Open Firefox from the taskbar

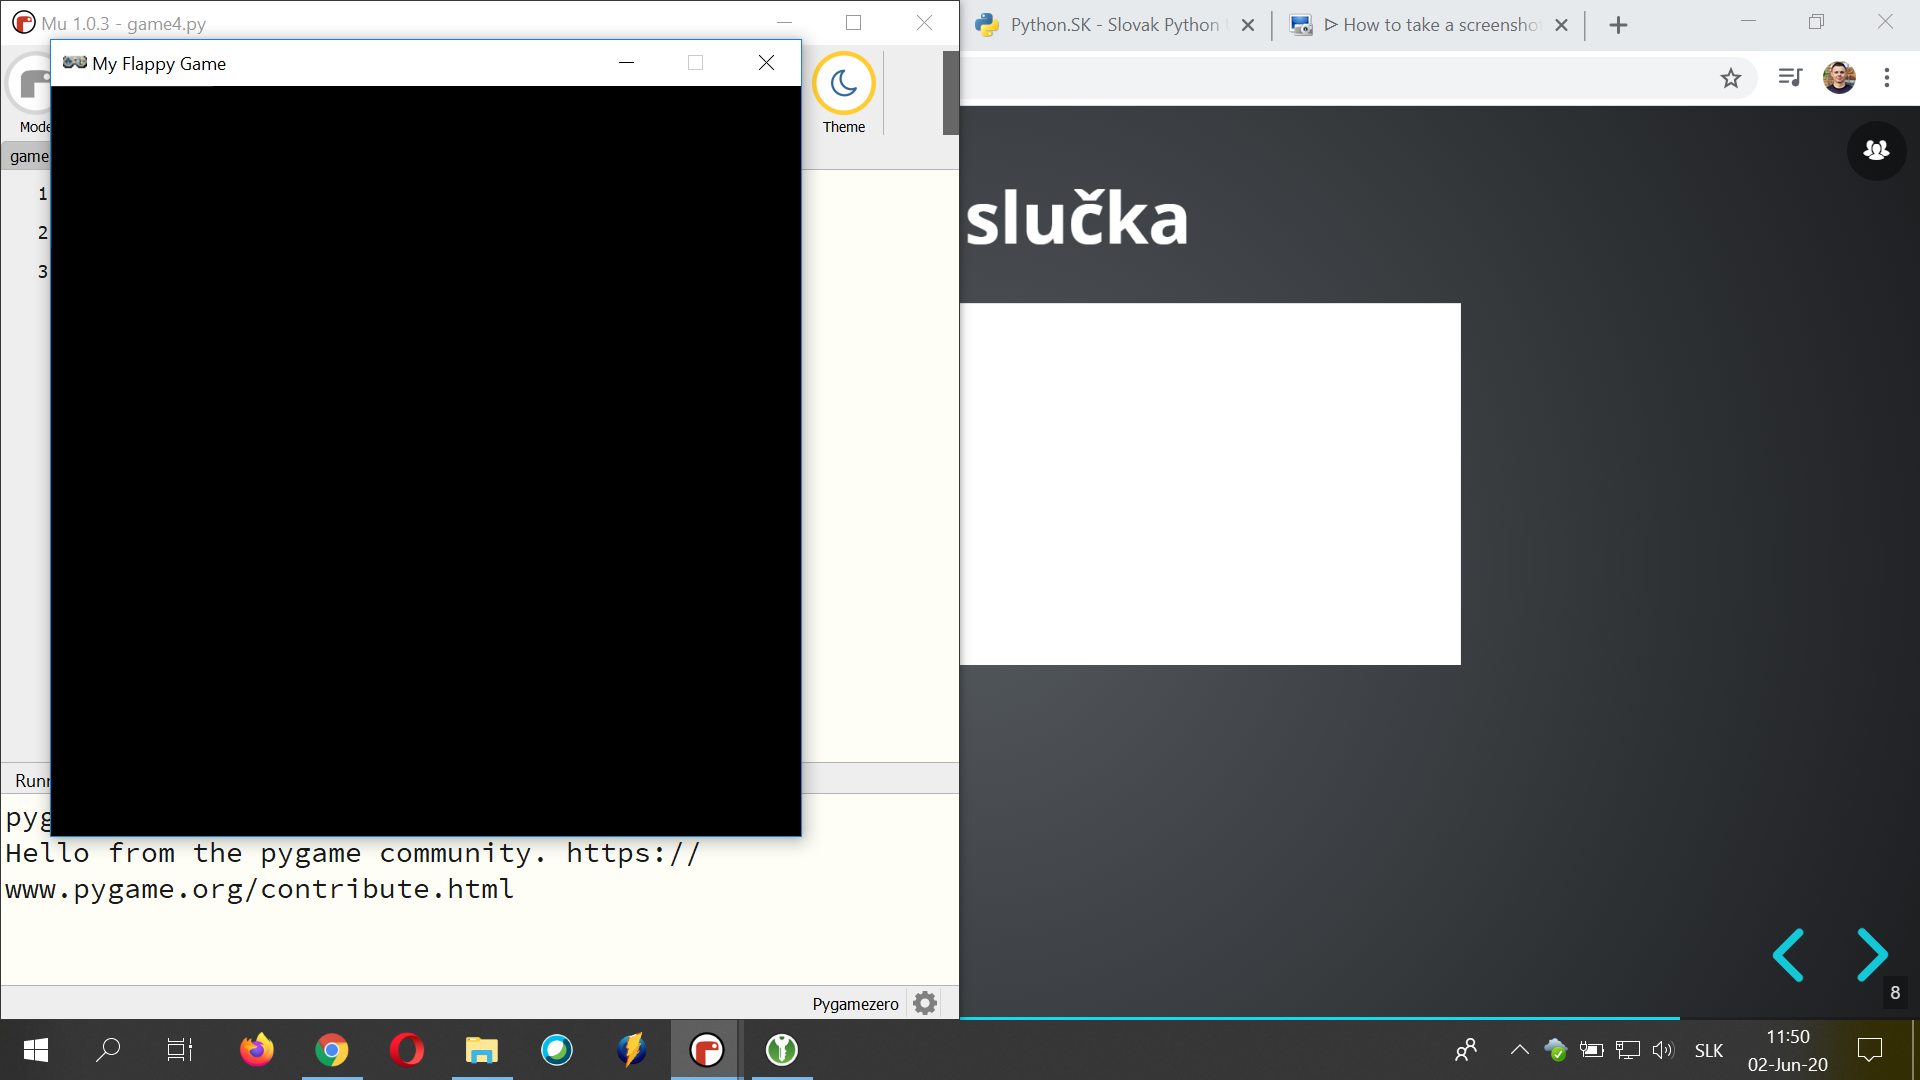(257, 1050)
